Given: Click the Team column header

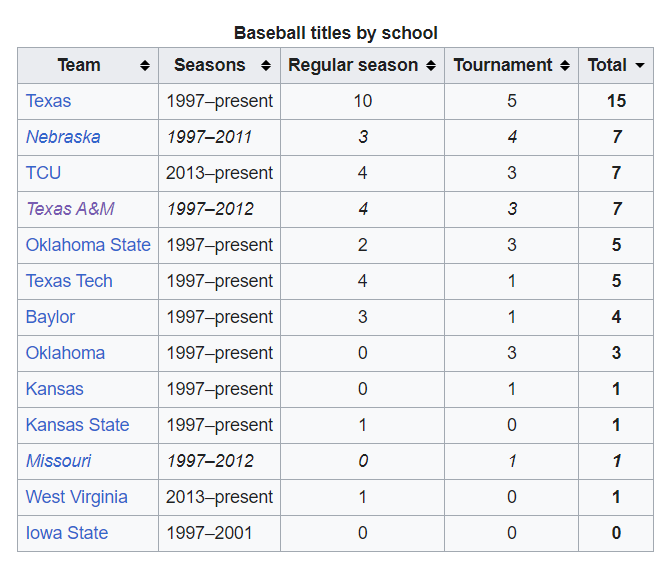Looking at the screenshot, I should tap(79, 66).
